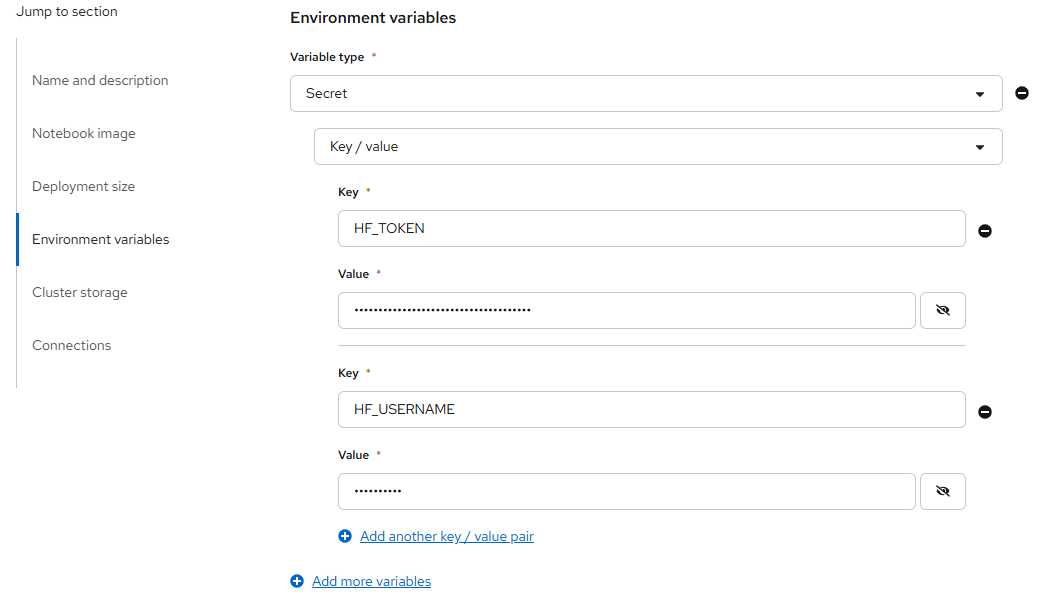This screenshot has height=601, width=1052.
Task: Focus the HF_TOKEN key input field
Action: pyautogui.click(x=652, y=228)
